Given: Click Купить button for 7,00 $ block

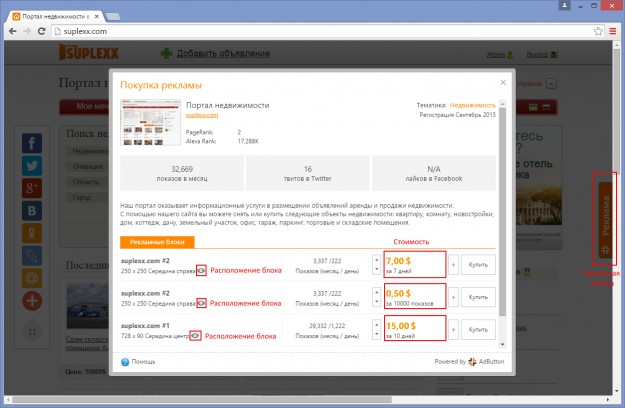Looking at the screenshot, I should point(479,265).
